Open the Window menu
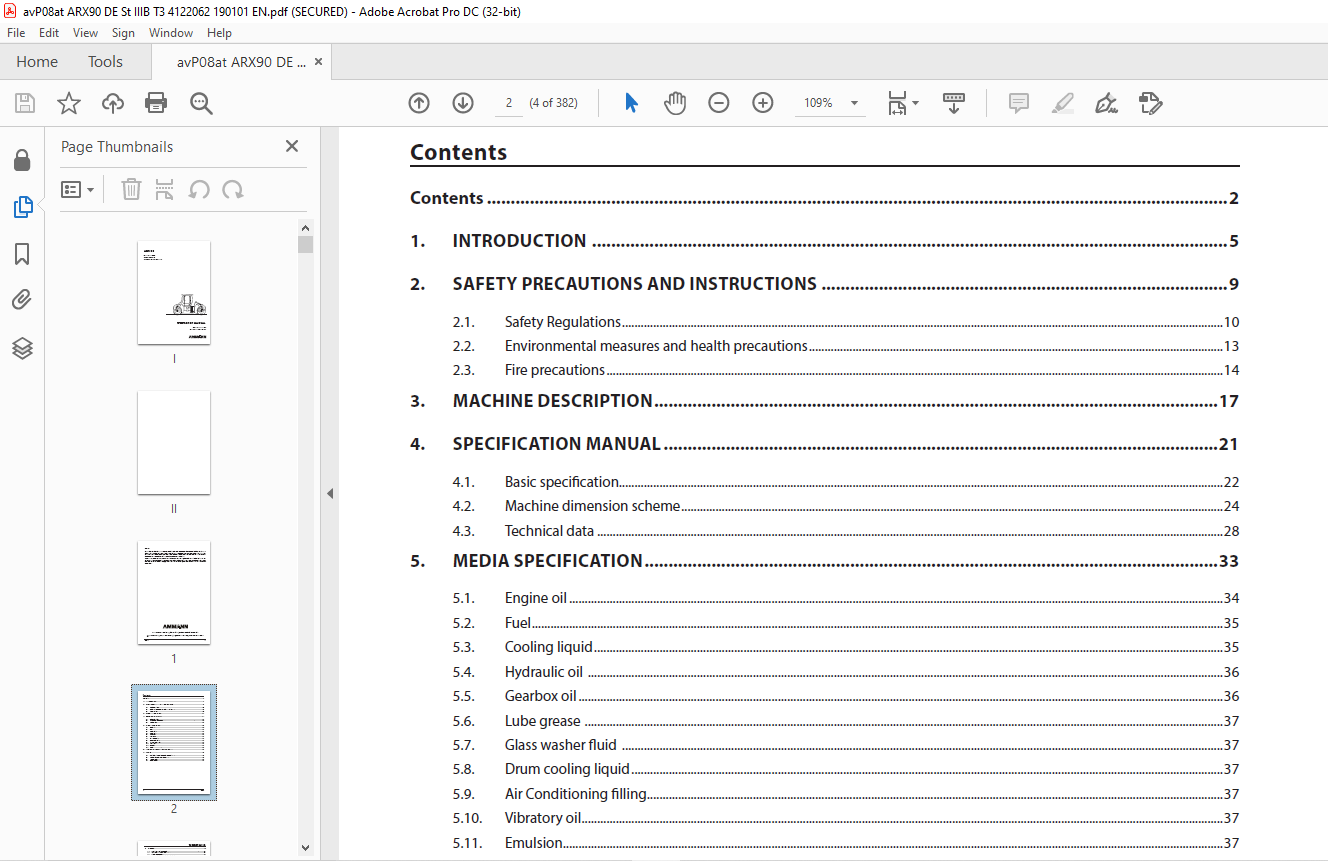Screen dimensions: 1328x861 point(171,33)
